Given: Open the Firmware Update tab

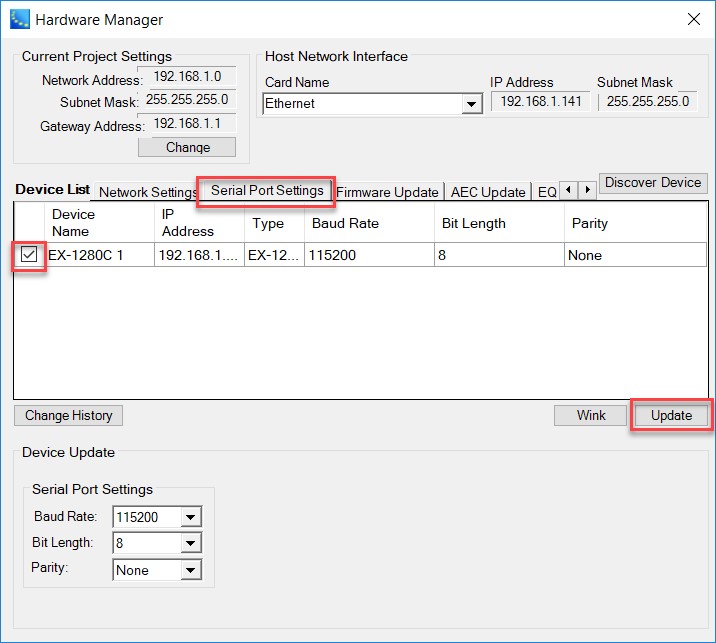Looking at the screenshot, I should [387, 192].
